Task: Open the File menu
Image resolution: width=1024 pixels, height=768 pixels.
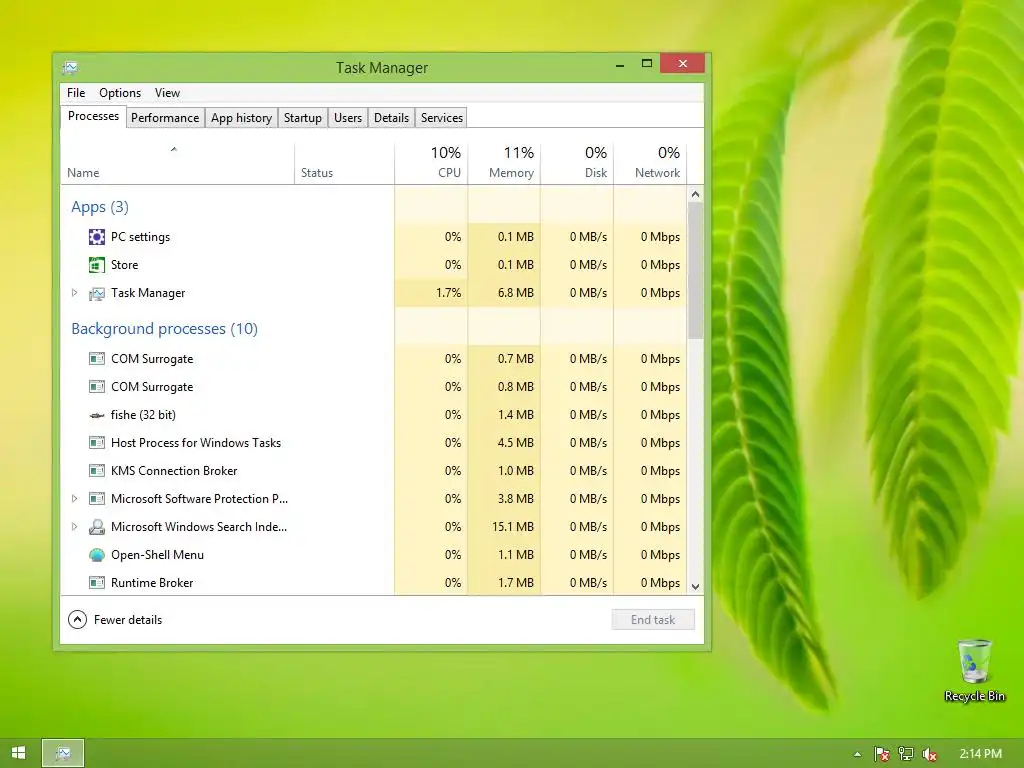Action: pyautogui.click(x=76, y=93)
